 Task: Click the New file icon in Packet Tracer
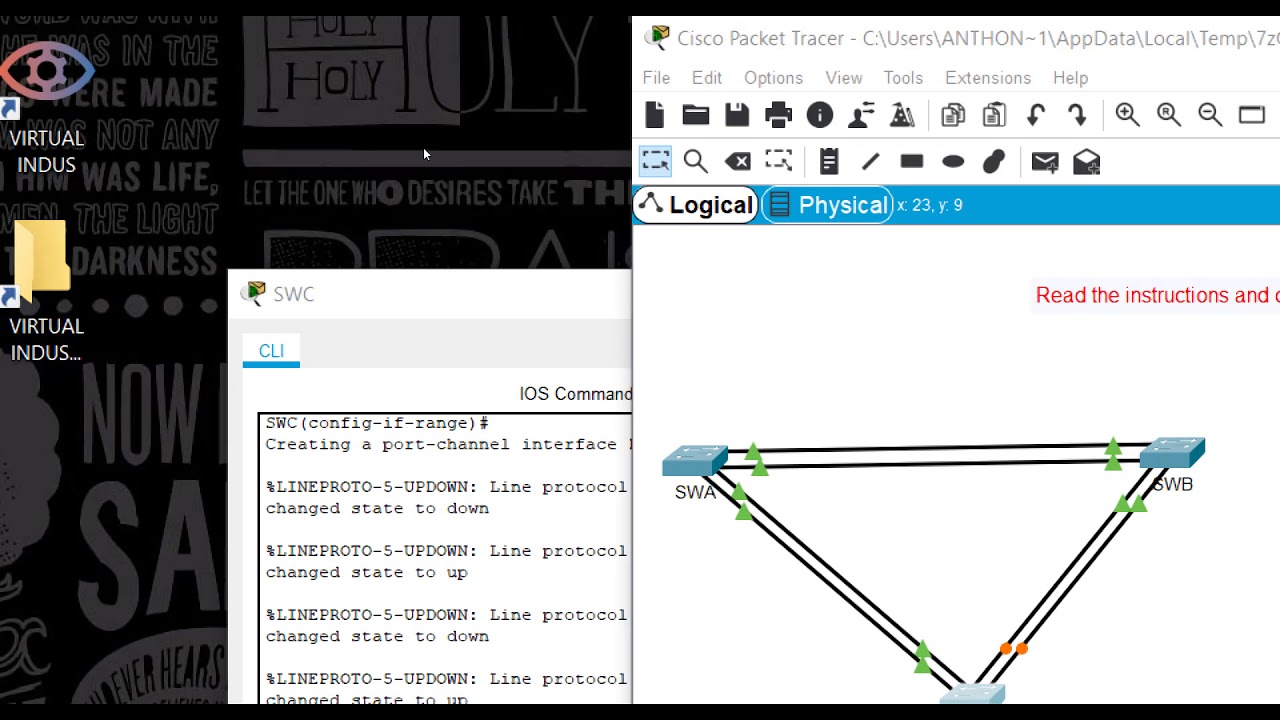coord(655,115)
